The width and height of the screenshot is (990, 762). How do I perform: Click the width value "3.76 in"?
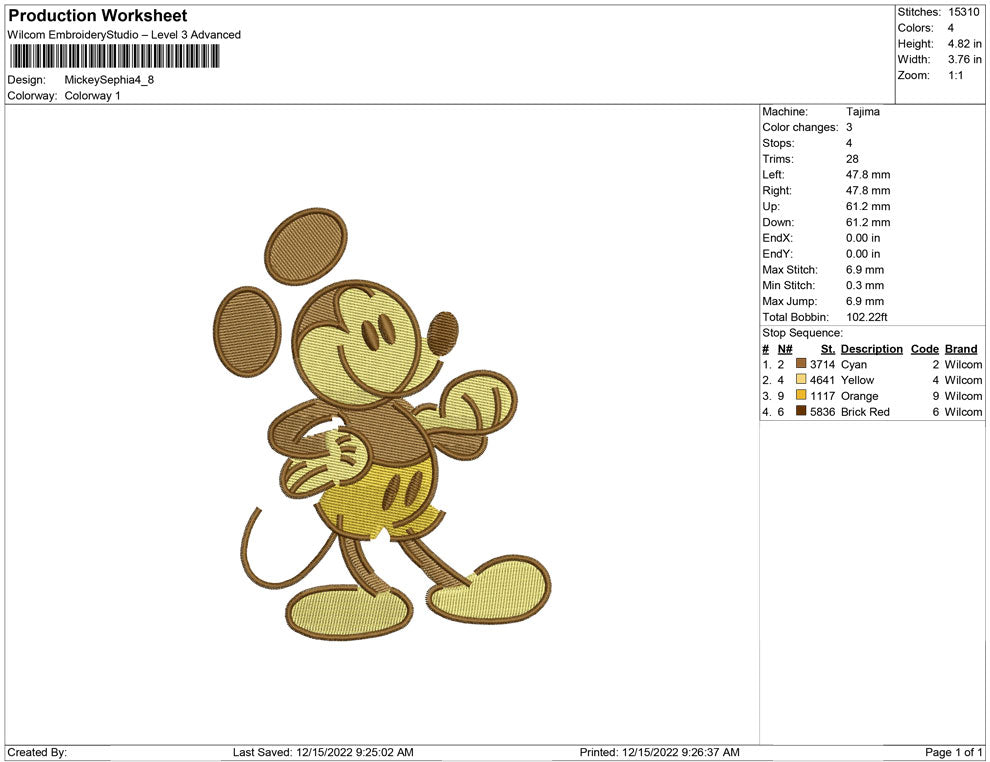click(x=964, y=59)
